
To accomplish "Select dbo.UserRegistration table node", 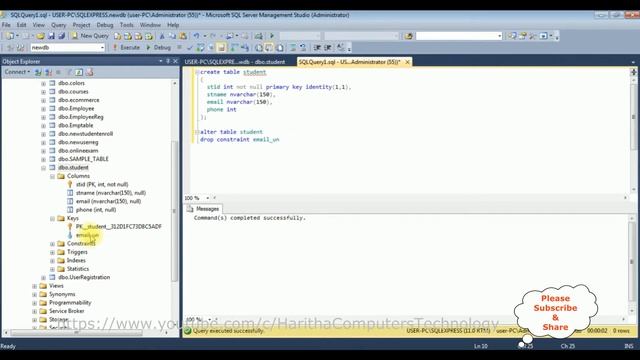I will coord(84,278).
